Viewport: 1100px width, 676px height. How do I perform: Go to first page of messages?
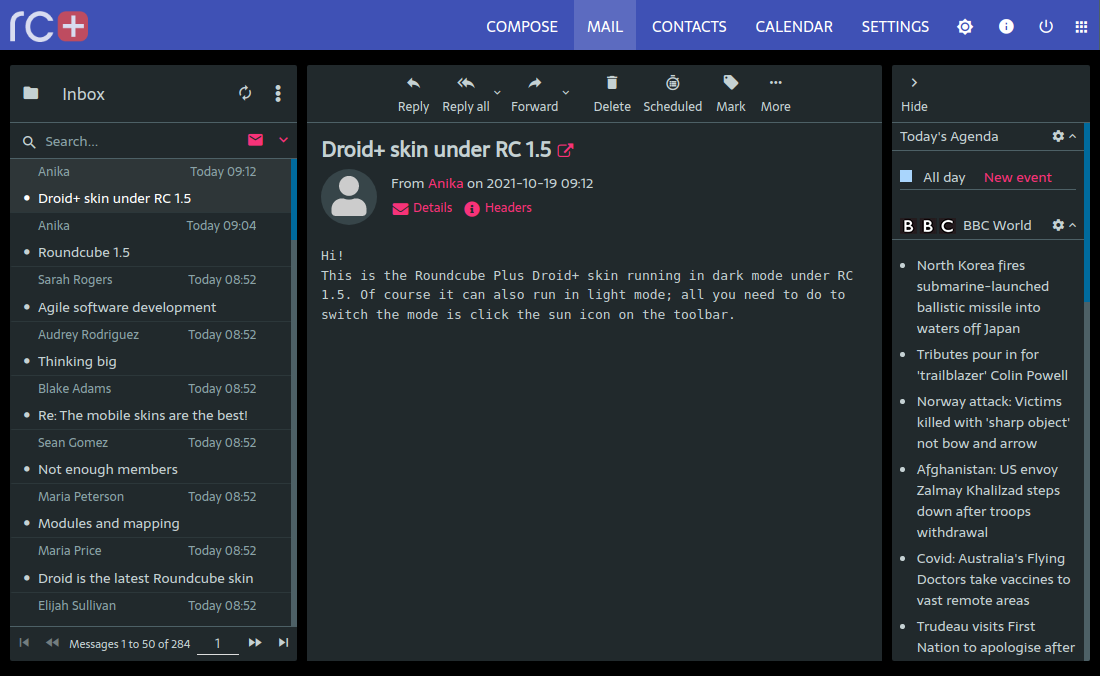[x=24, y=642]
